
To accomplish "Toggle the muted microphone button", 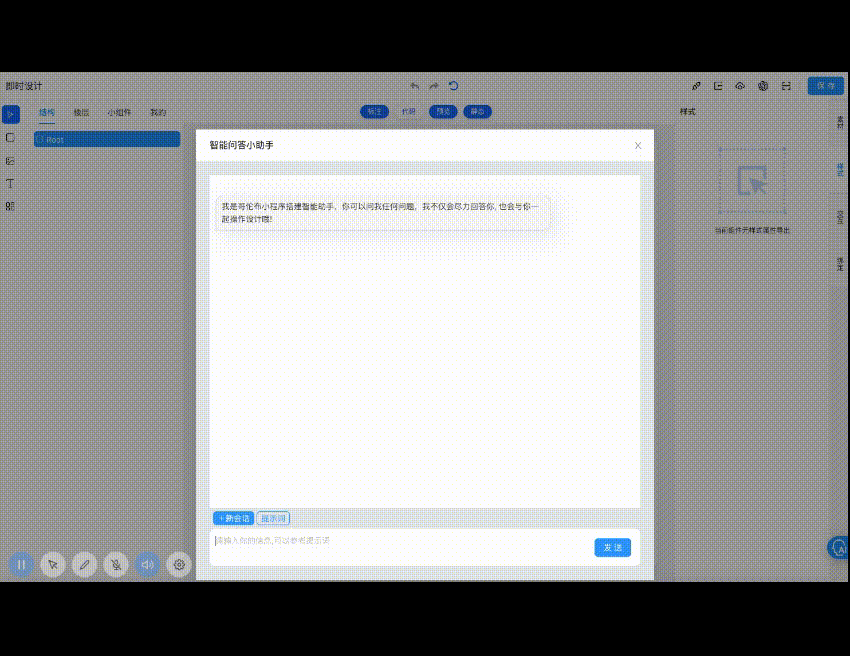I will pyautogui.click(x=116, y=564).
